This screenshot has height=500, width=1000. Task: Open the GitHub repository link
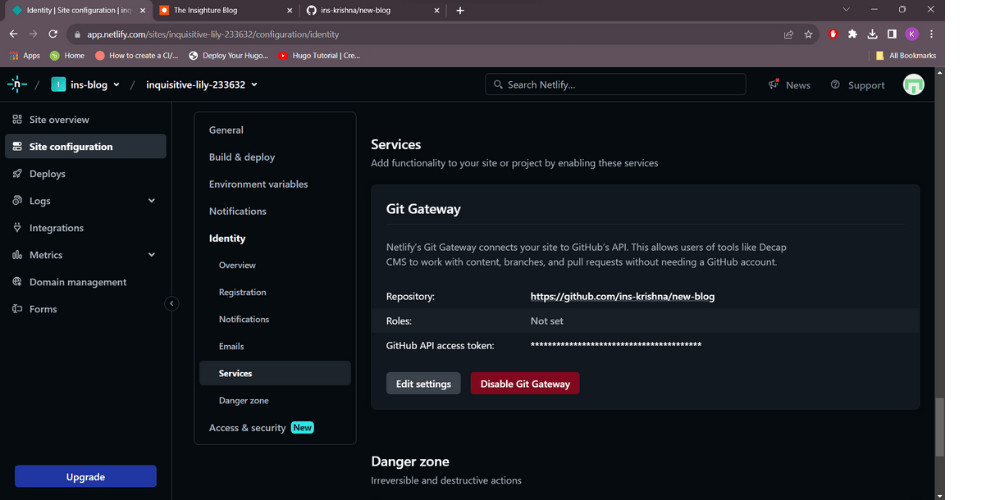coord(622,297)
